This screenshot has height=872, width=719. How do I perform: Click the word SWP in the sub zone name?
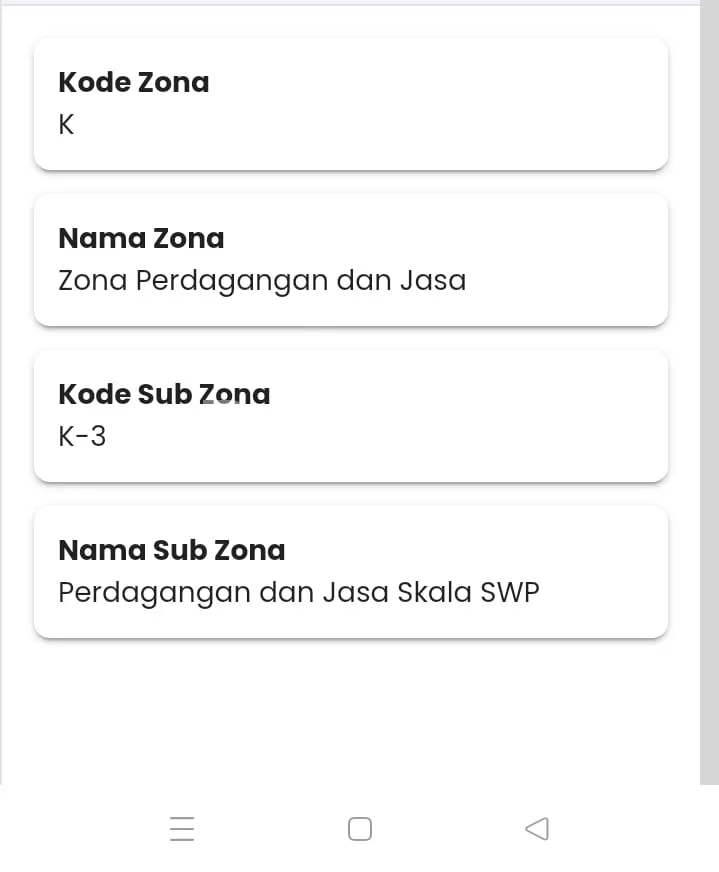point(510,592)
